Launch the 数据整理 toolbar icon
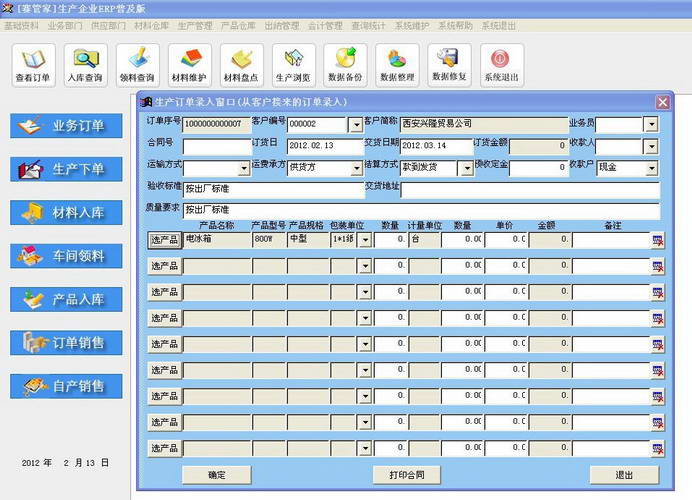This screenshot has height=500, width=692. coord(397,65)
